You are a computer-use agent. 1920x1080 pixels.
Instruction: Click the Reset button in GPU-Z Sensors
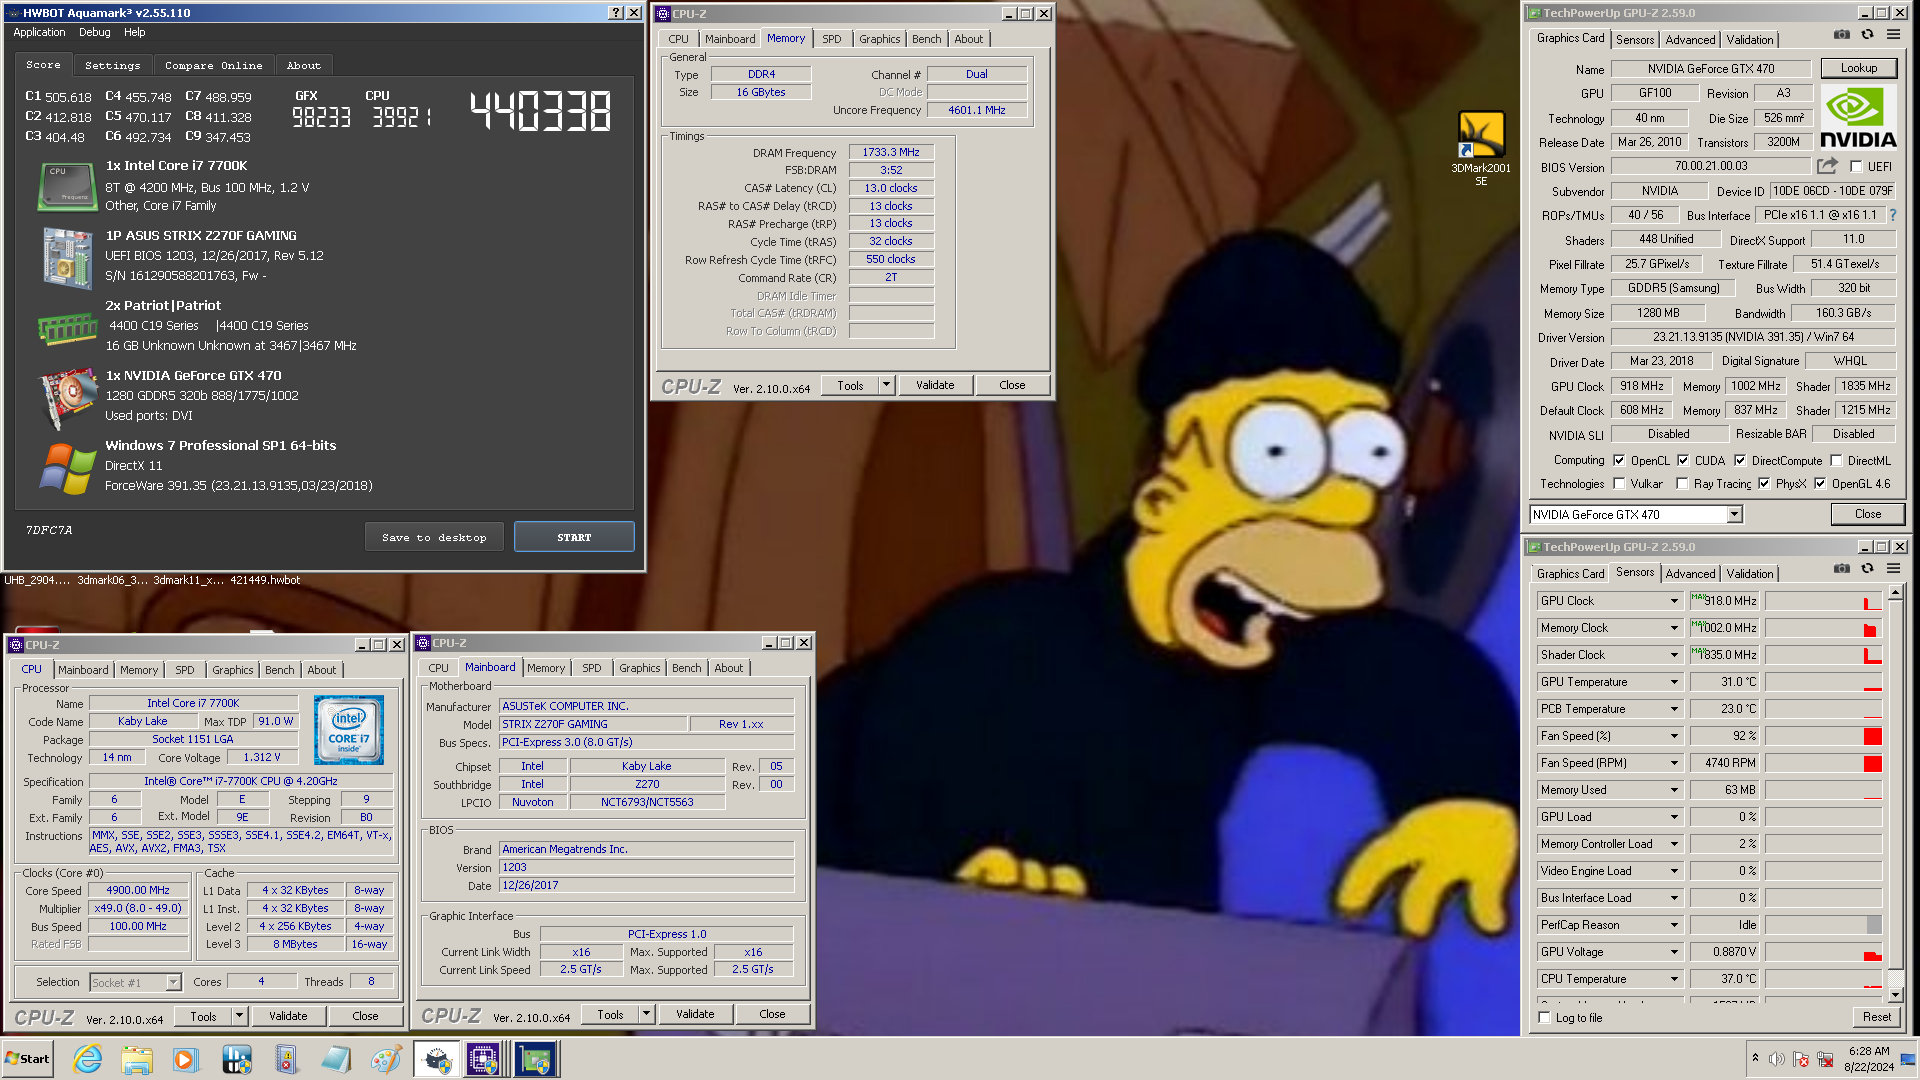[x=1877, y=1017]
